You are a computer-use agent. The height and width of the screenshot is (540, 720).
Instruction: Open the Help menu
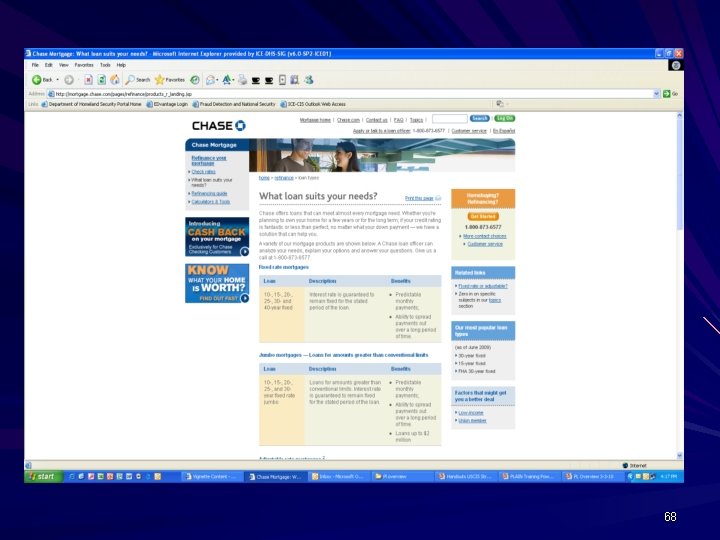tap(121, 65)
